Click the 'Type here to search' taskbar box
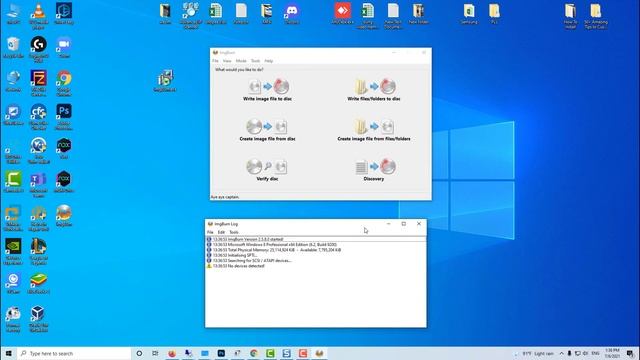 coord(74,353)
